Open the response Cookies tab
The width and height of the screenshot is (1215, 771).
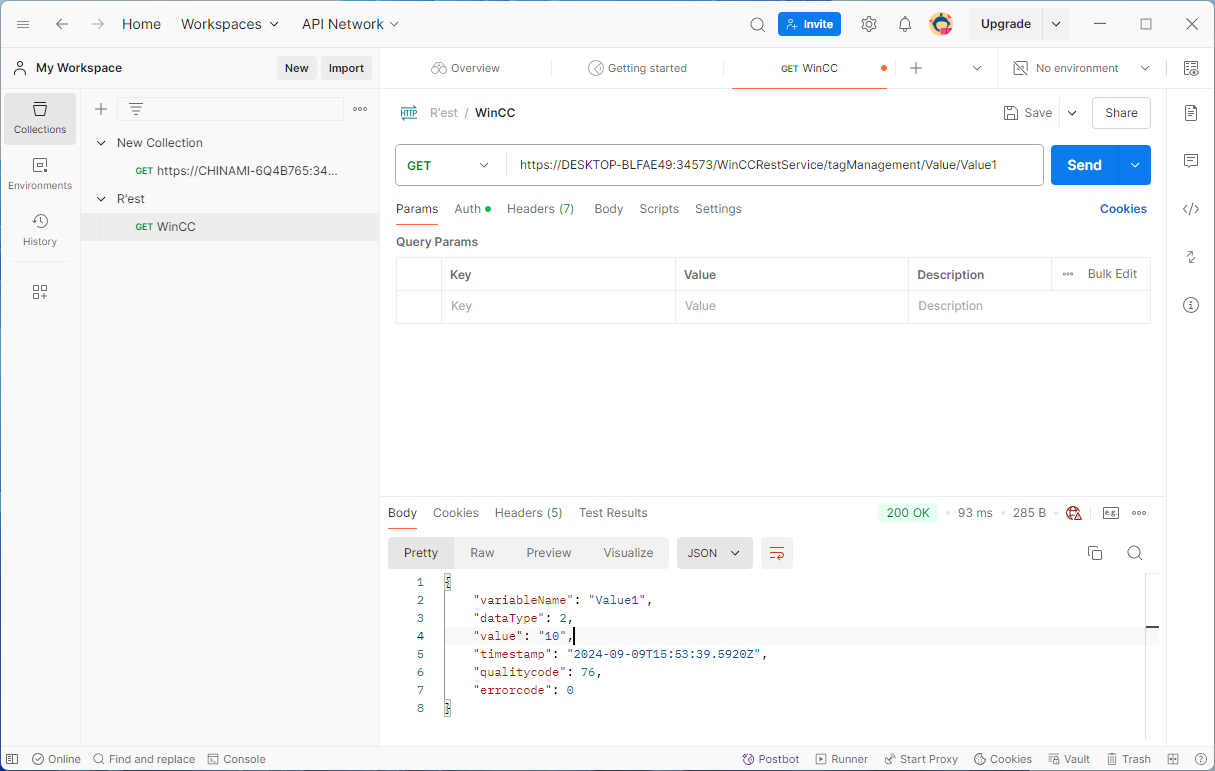coord(456,513)
